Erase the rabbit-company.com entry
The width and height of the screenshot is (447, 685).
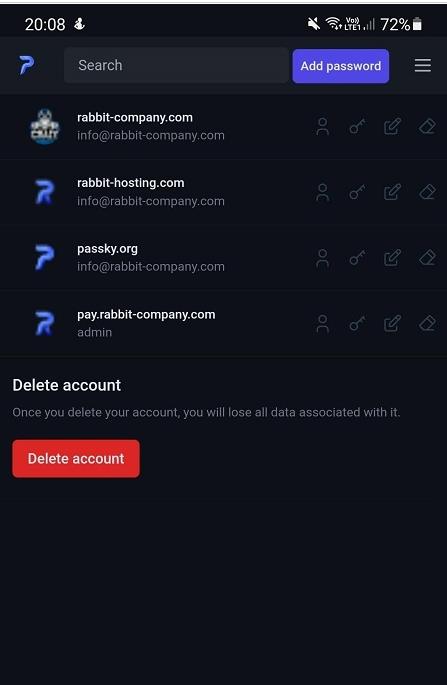pyautogui.click(x=427, y=127)
